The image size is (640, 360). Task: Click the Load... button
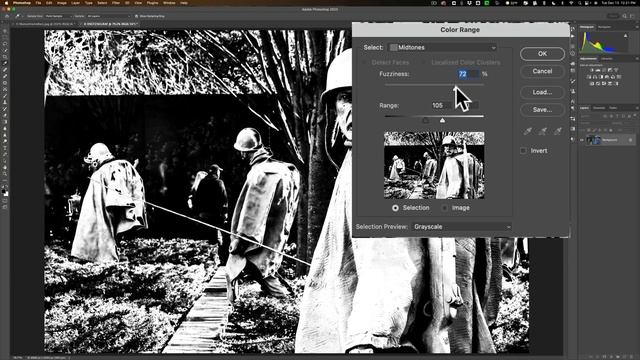[542, 92]
